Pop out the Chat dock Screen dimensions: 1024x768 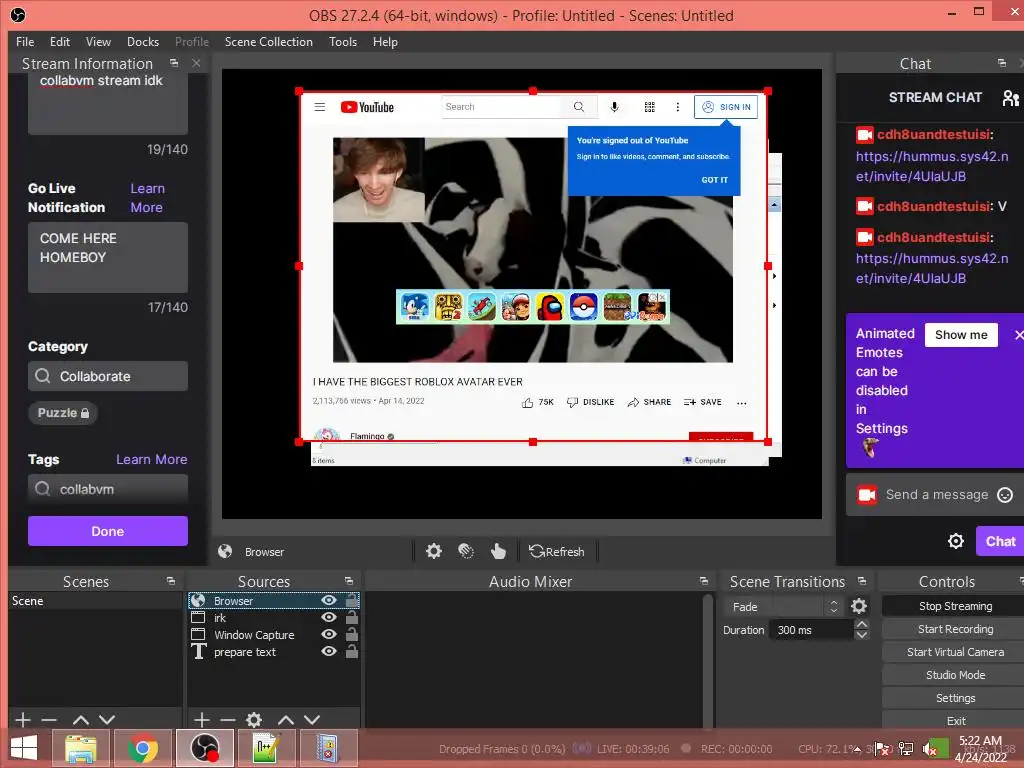(1002, 63)
